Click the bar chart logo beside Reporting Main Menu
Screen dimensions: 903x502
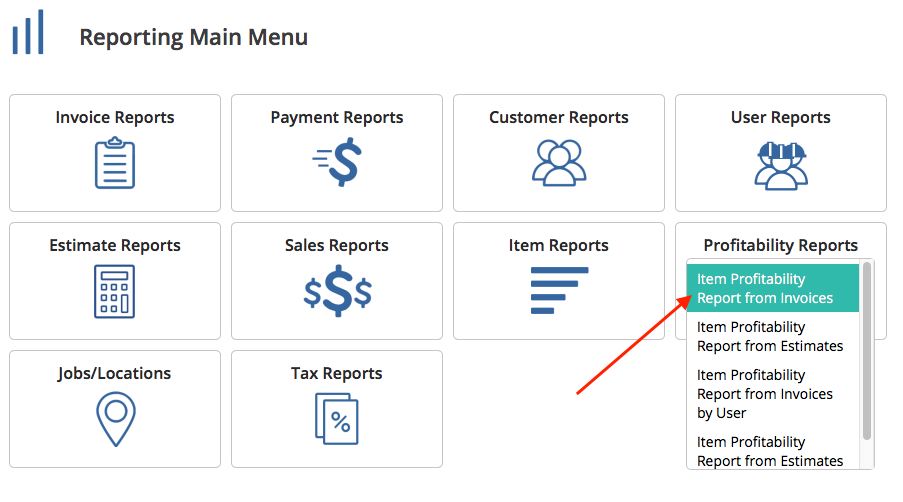(28, 33)
